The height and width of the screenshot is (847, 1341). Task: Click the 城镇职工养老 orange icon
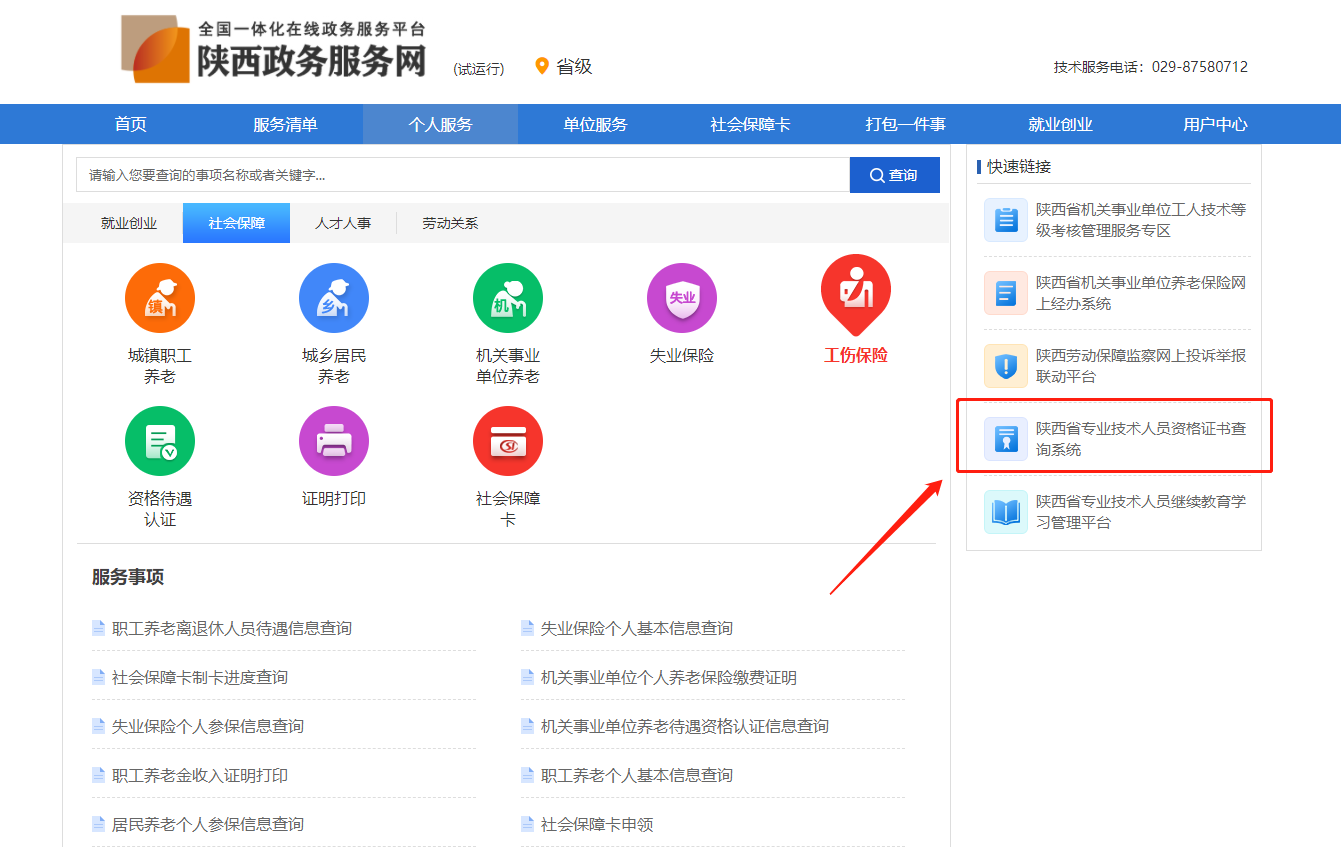(160, 298)
